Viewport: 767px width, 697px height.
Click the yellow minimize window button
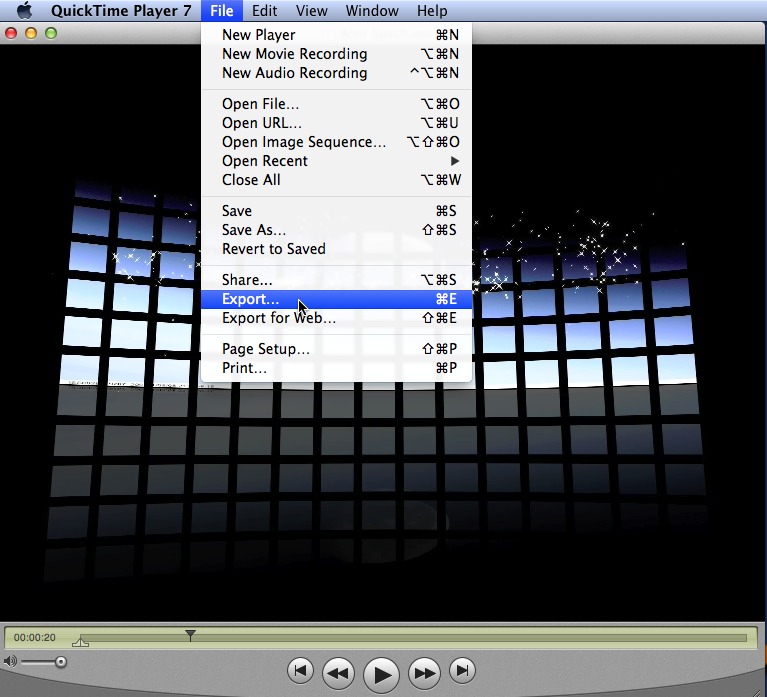[31, 33]
